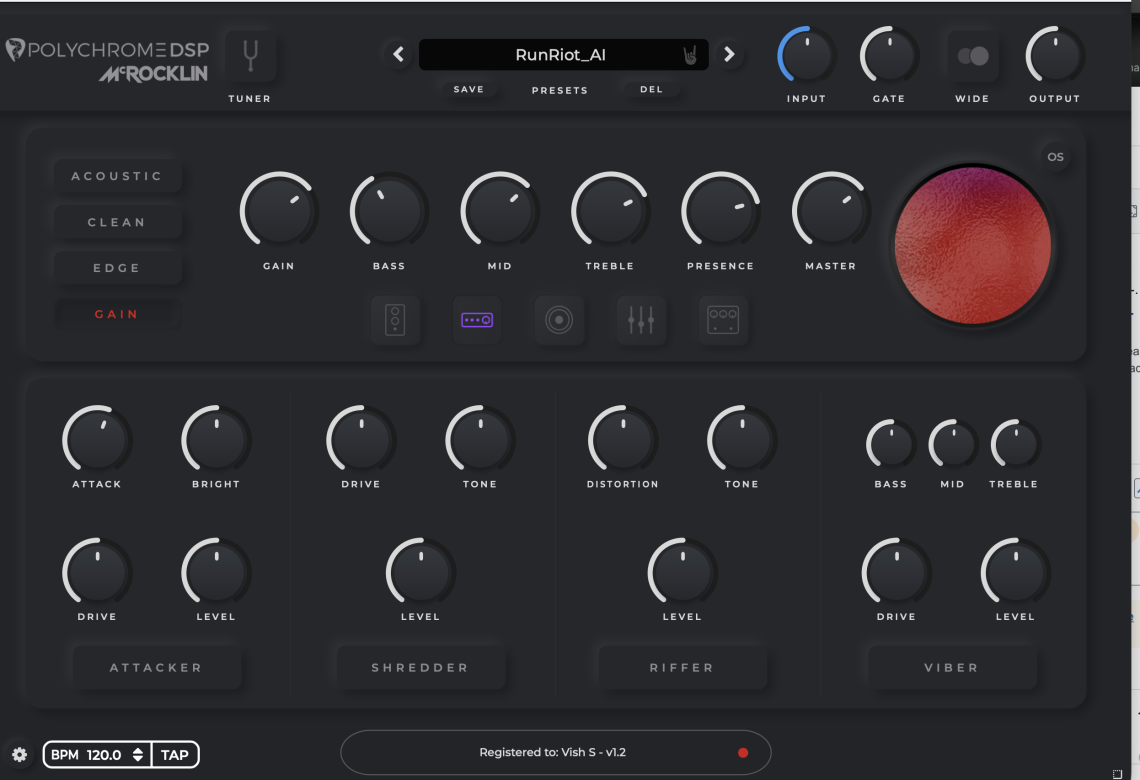Select the Clean amp channel

[x=117, y=222]
